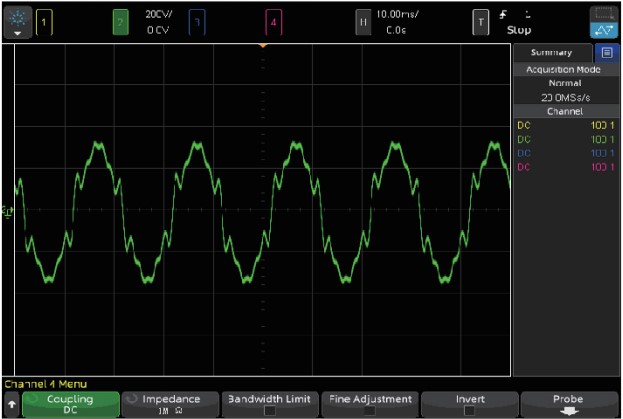Click the horizontal timebase H icon
Image resolution: width=623 pixels, height=419 pixels.
363,22
